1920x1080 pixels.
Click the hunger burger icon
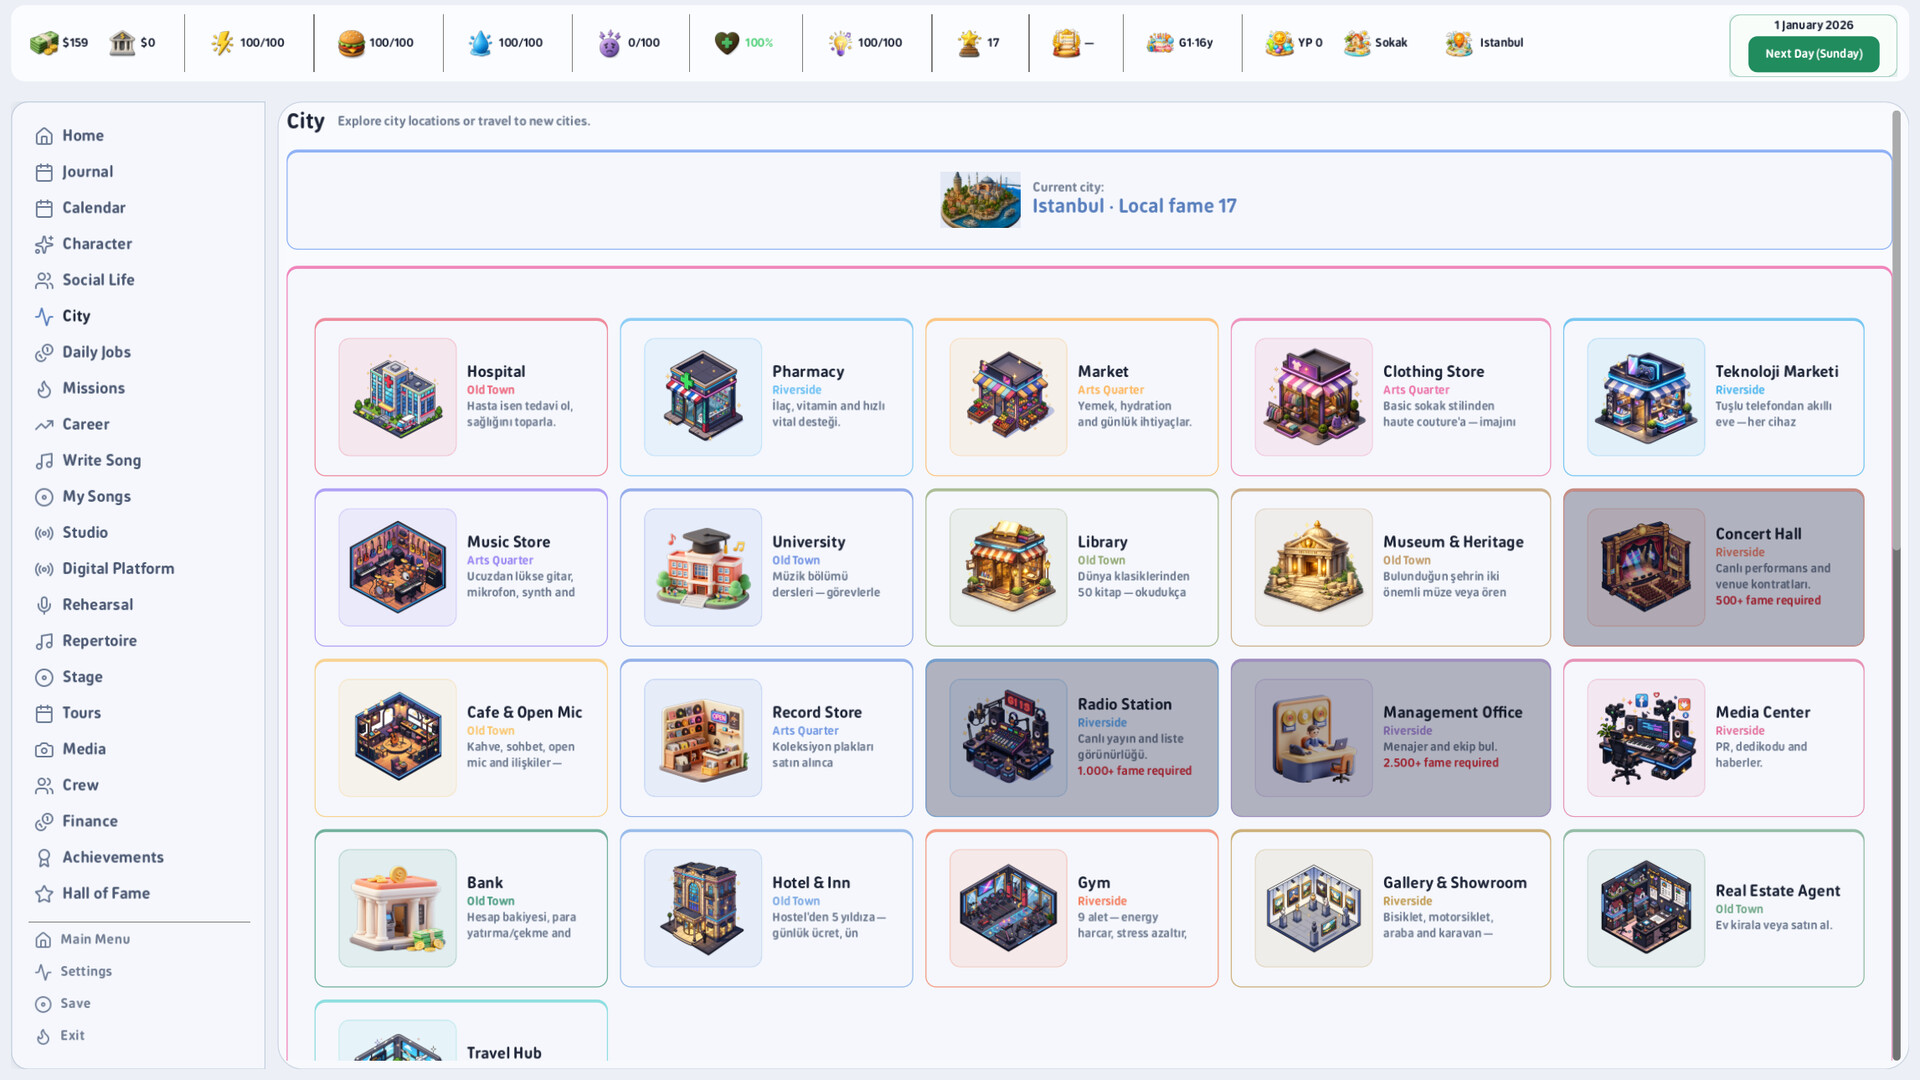click(351, 43)
